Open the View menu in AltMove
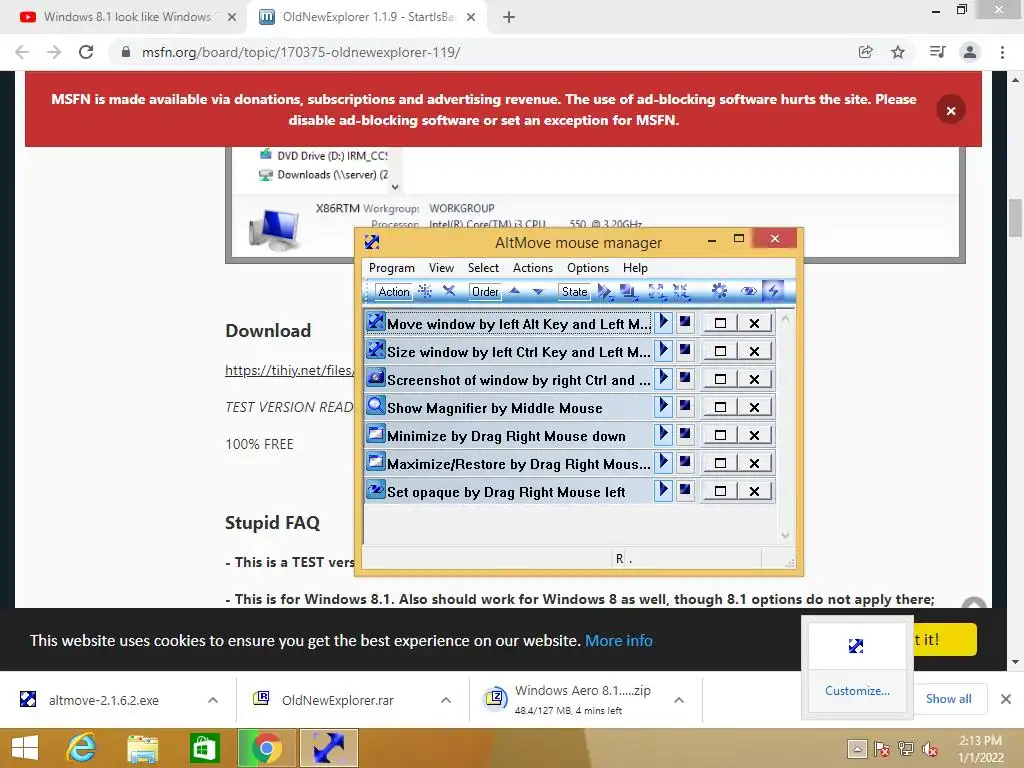Image resolution: width=1024 pixels, height=768 pixels. 441,268
